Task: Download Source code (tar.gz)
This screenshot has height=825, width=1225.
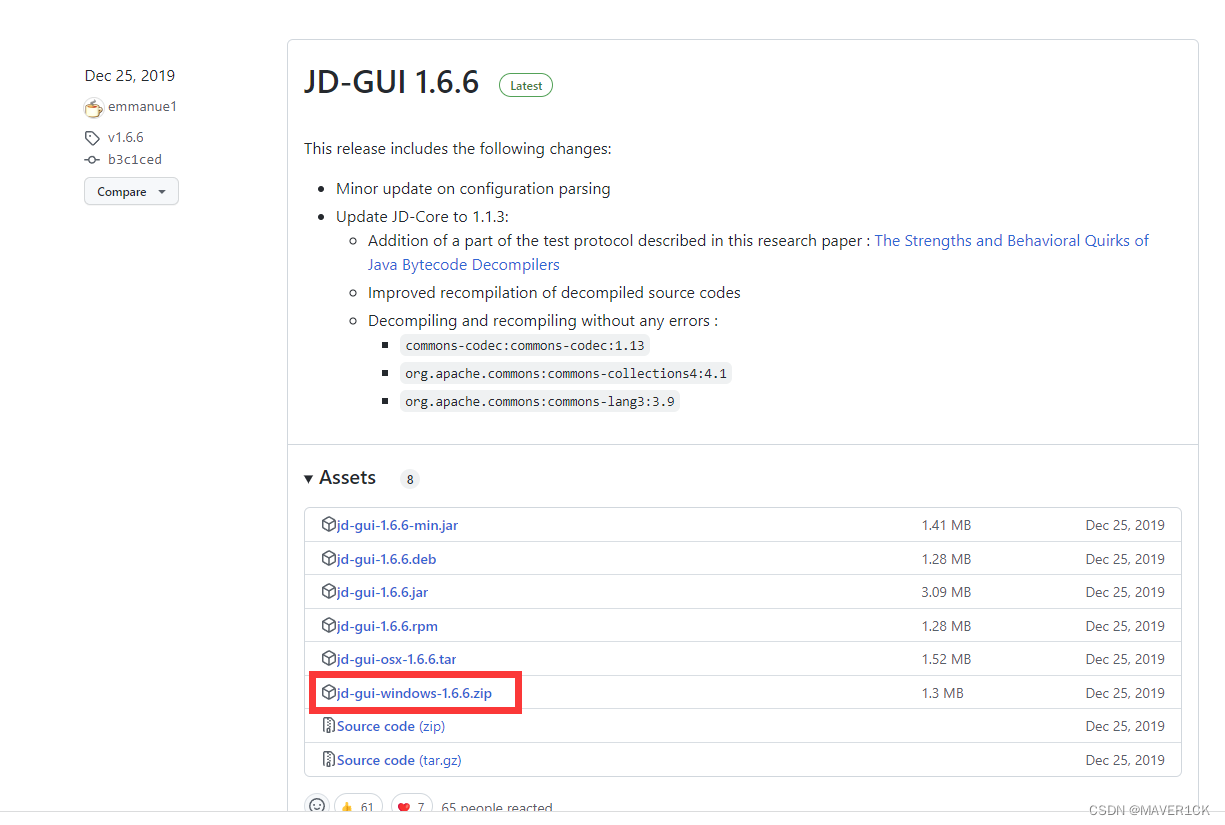Action: pos(399,760)
